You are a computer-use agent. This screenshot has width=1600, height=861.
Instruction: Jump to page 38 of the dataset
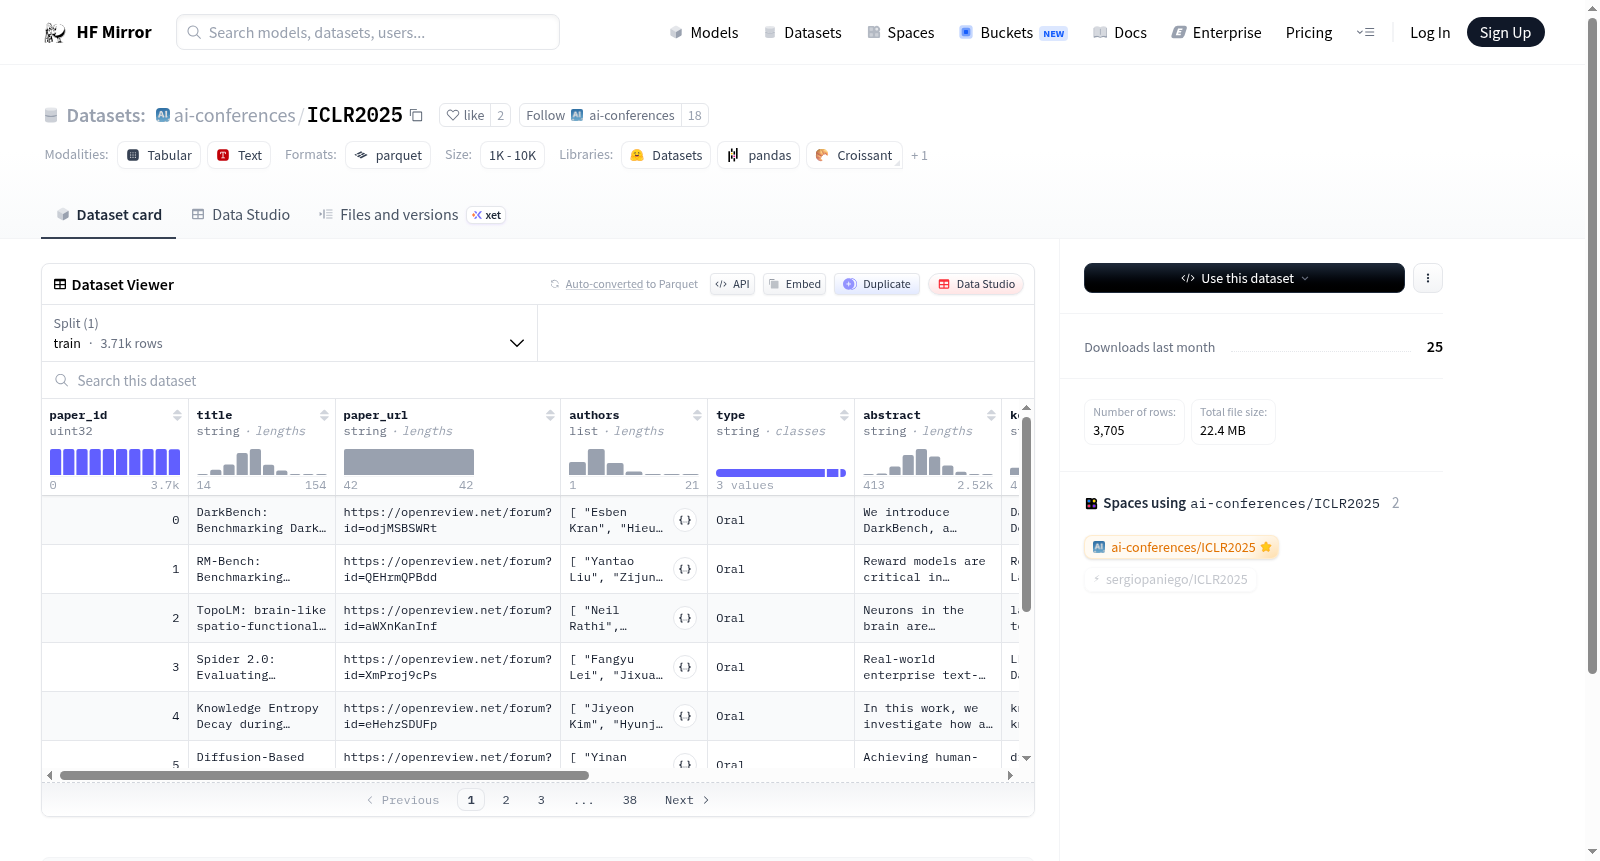(630, 800)
